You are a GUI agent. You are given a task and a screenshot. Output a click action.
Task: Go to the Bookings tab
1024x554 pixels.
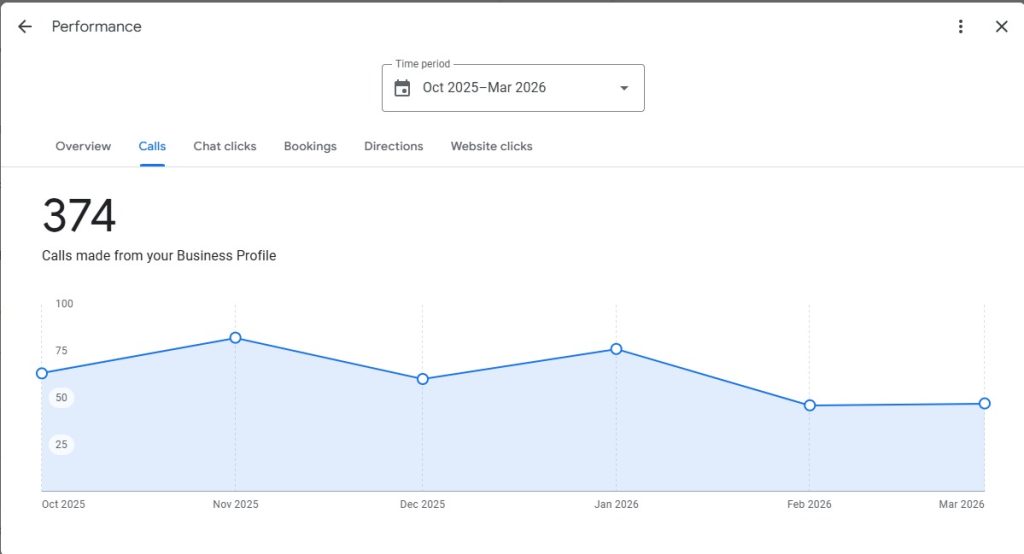(310, 146)
